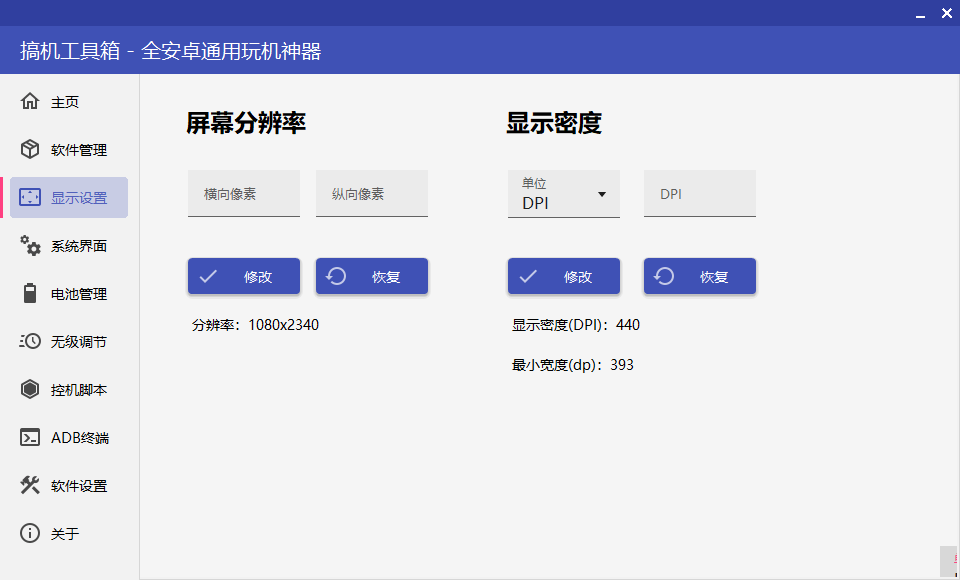Click the 分辨率: 1080x2340 text

pyautogui.click(x=255, y=325)
